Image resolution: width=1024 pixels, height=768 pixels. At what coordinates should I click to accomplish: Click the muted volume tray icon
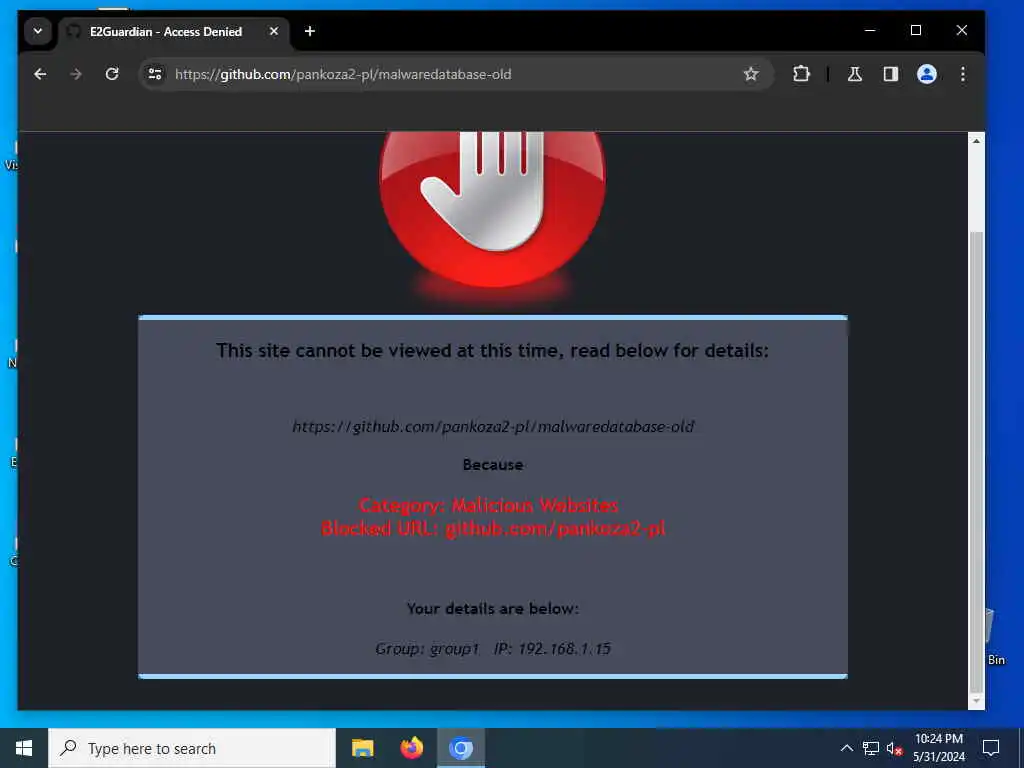[895, 748]
